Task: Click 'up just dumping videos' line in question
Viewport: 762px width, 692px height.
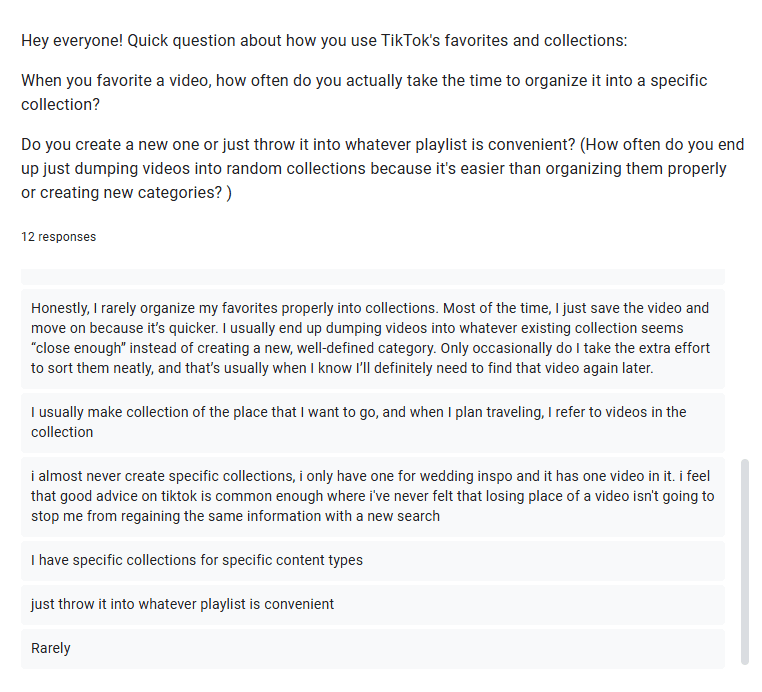Action: pyautogui.click(x=373, y=169)
